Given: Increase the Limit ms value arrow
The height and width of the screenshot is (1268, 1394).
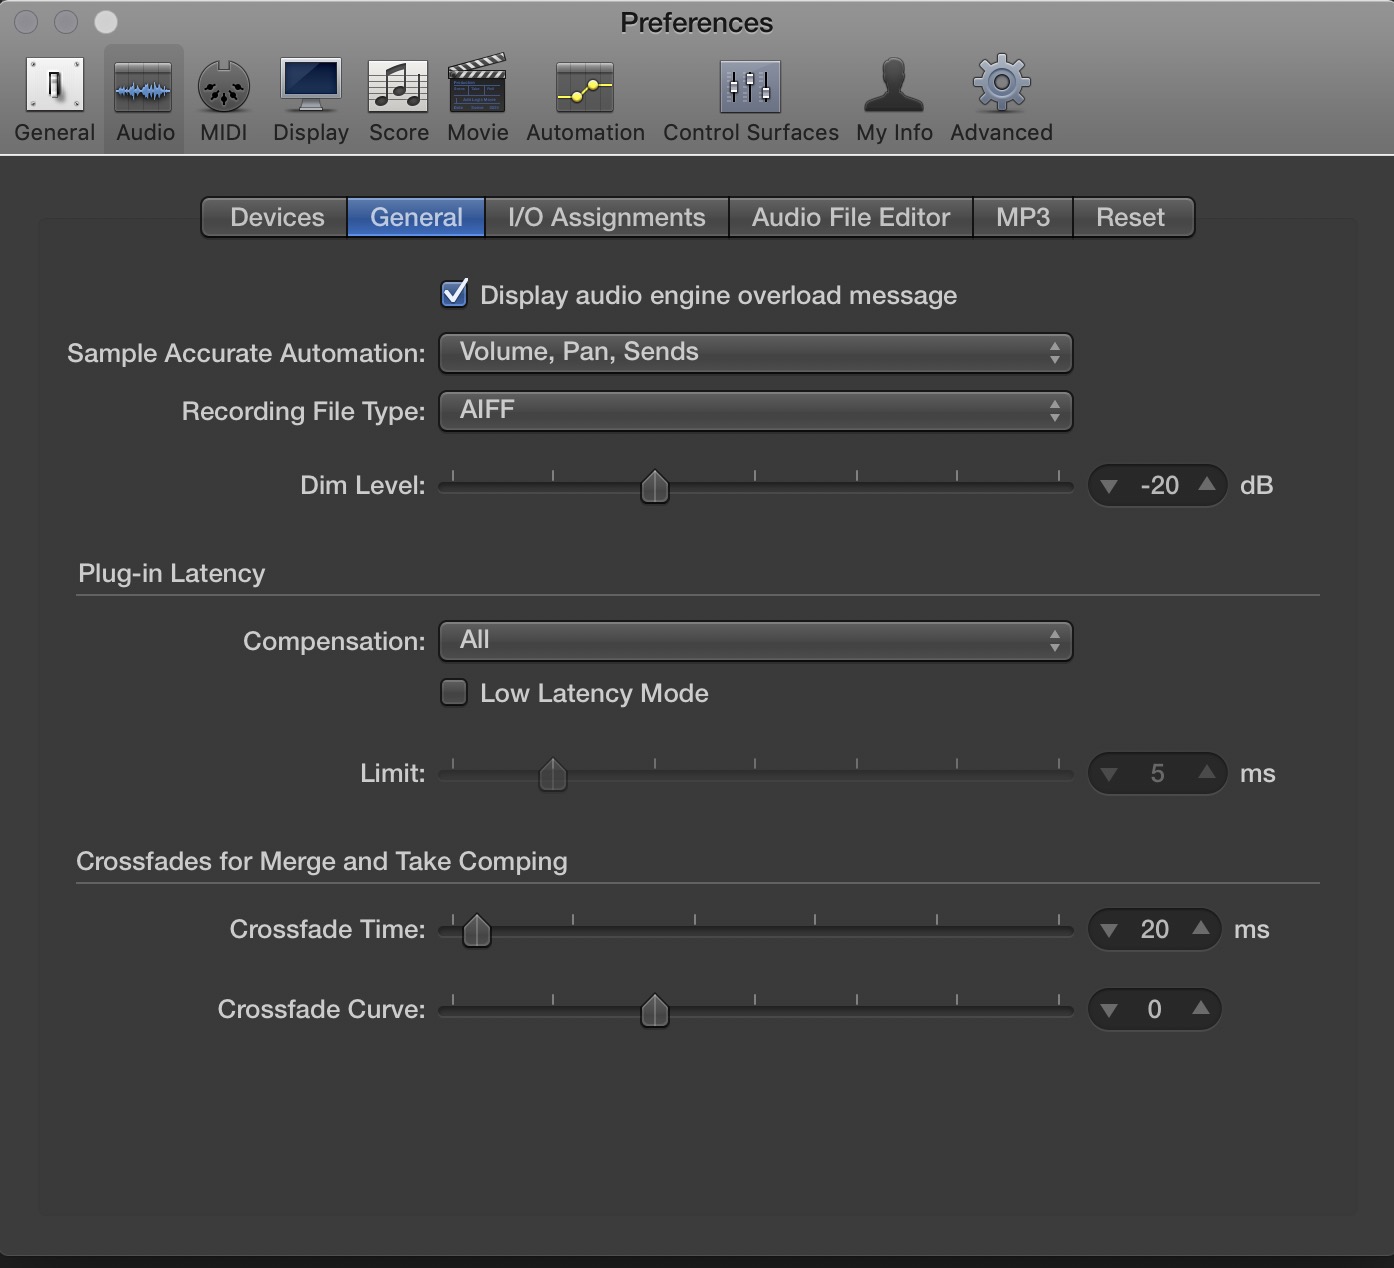Looking at the screenshot, I should pyautogui.click(x=1207, y=773).
